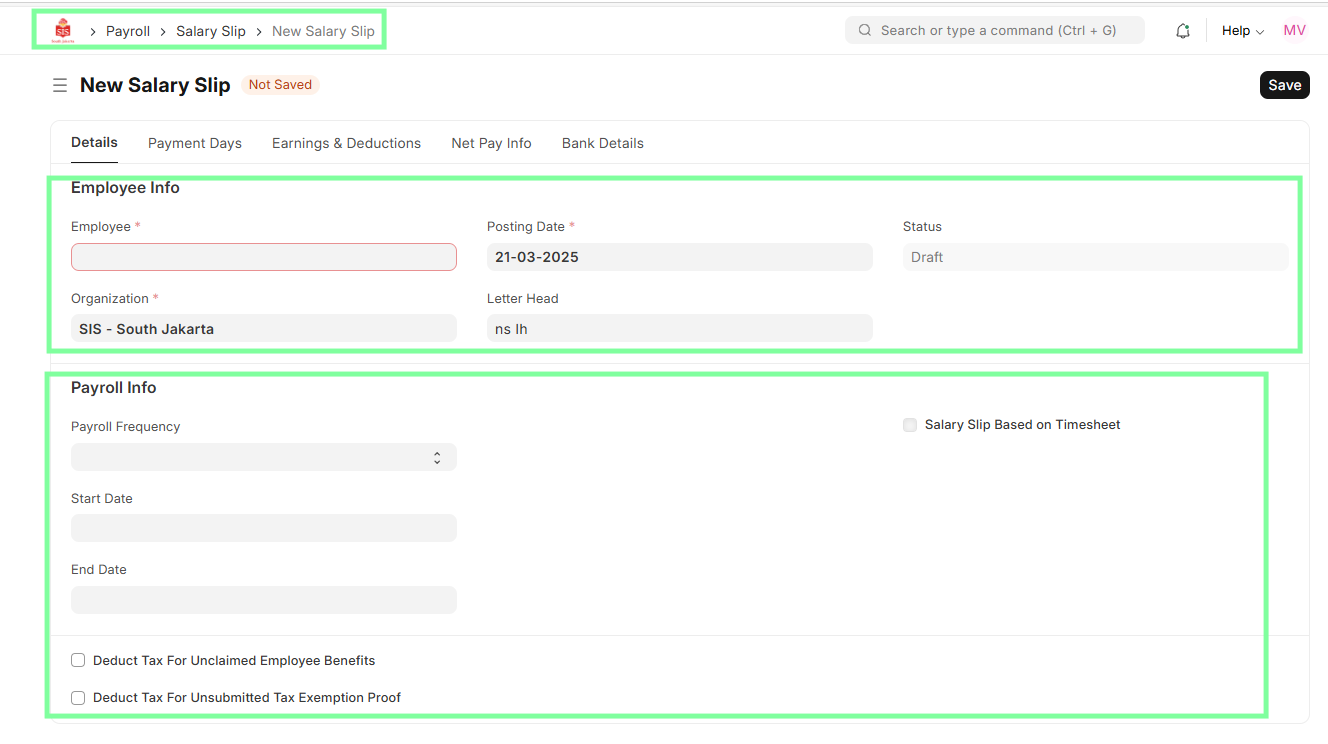The width and height of the screenshot is (1328, 744).
Task: Click the SIS home logo icon
Action: (x=63, y=30)
